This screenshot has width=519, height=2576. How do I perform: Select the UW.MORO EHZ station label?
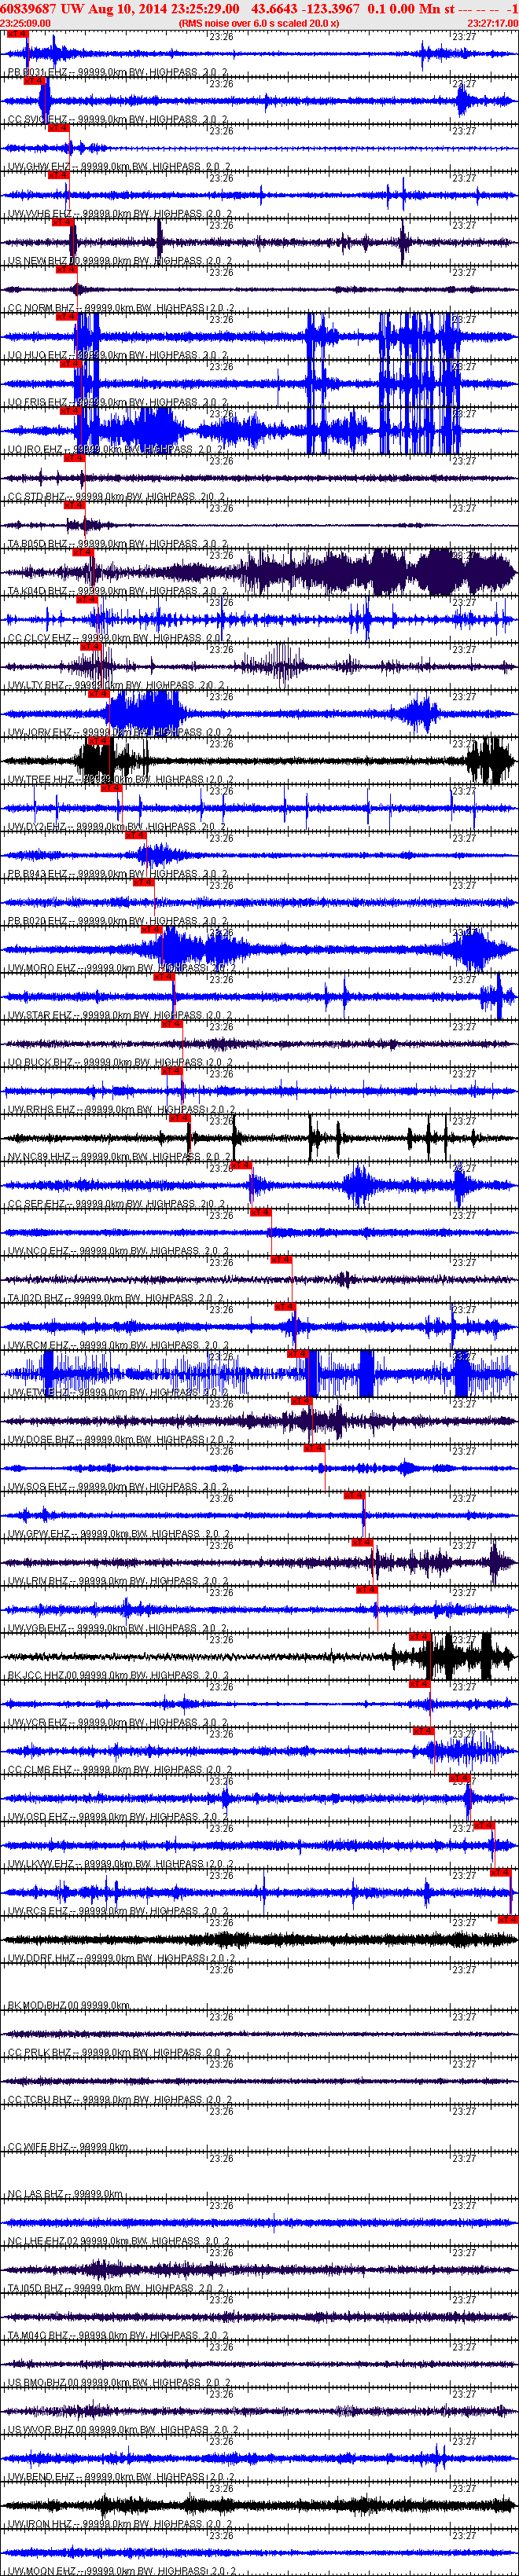pos(121,968)
